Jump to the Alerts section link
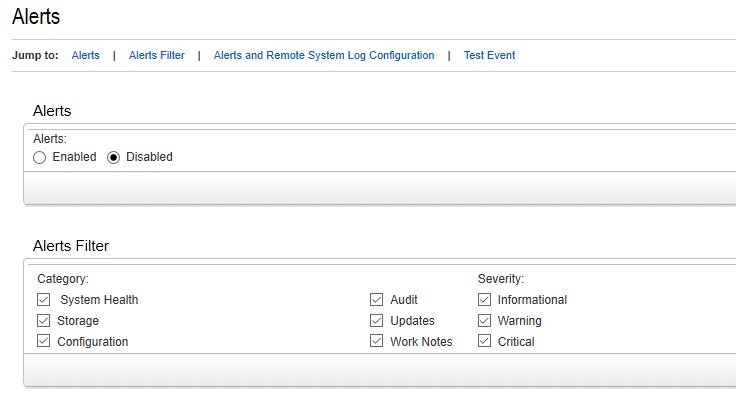736x408 pixels. point(85,55)
